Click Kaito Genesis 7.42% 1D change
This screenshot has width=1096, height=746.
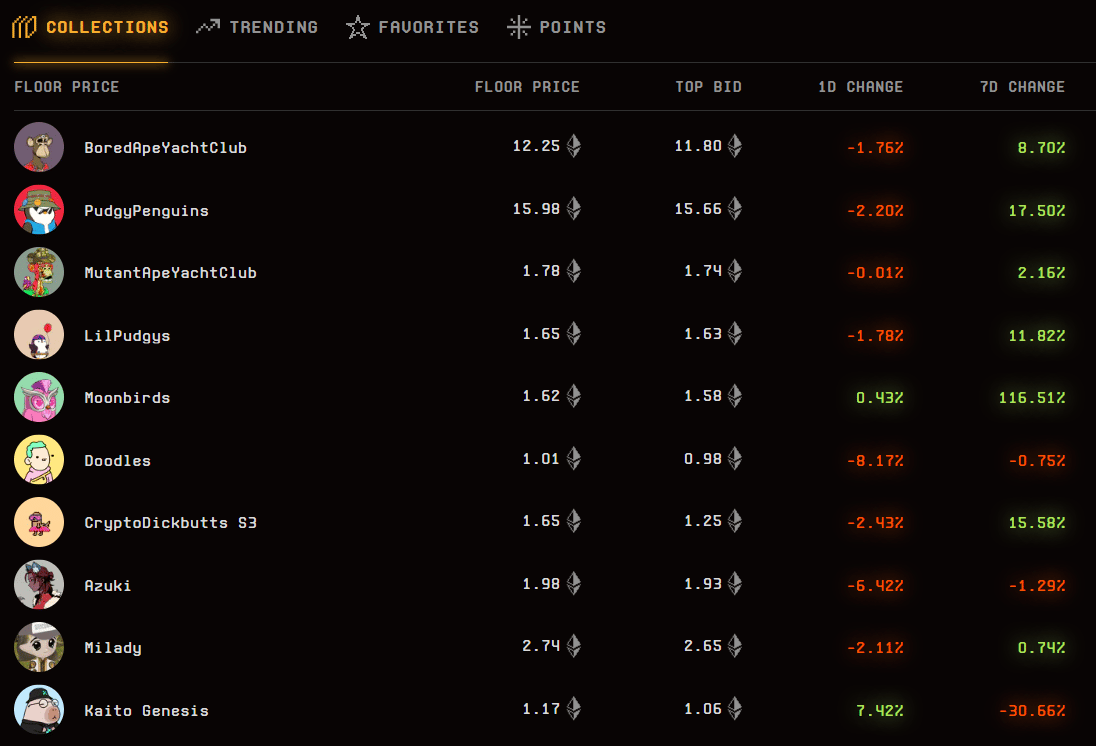(x=880, y=710)
